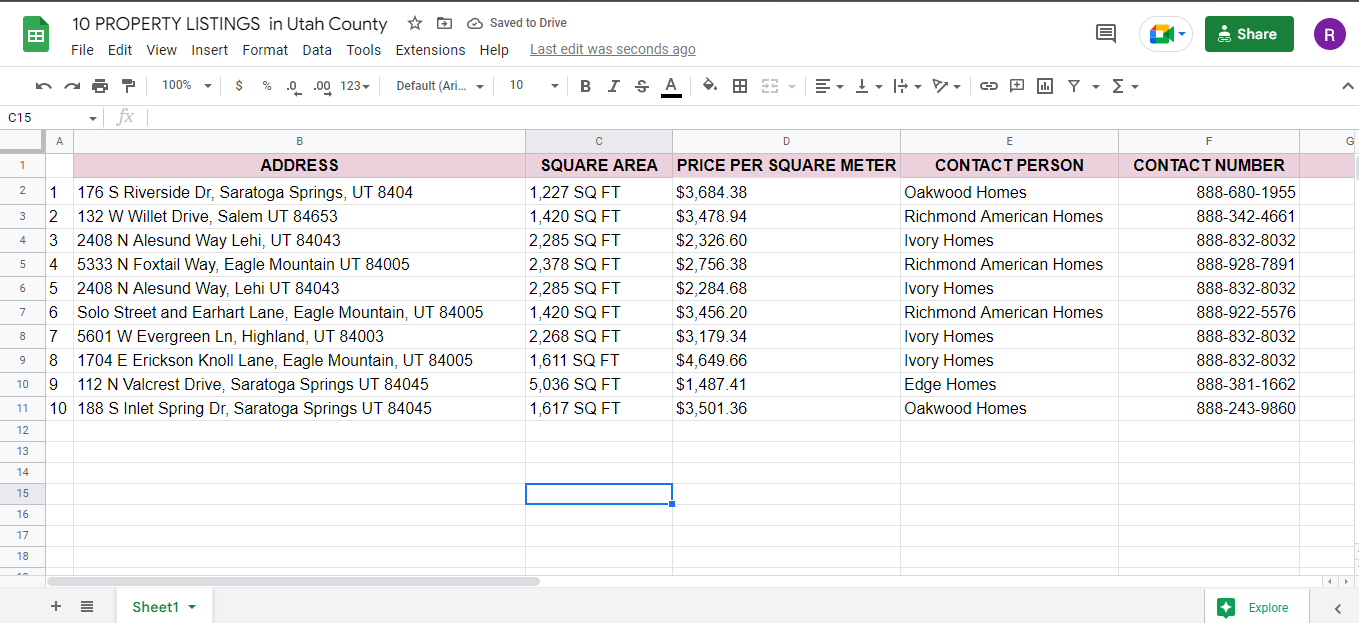Select the Paint format roller
Image resolution: width=1359 pixels, height=623 pixels.
tap(128, 86)
